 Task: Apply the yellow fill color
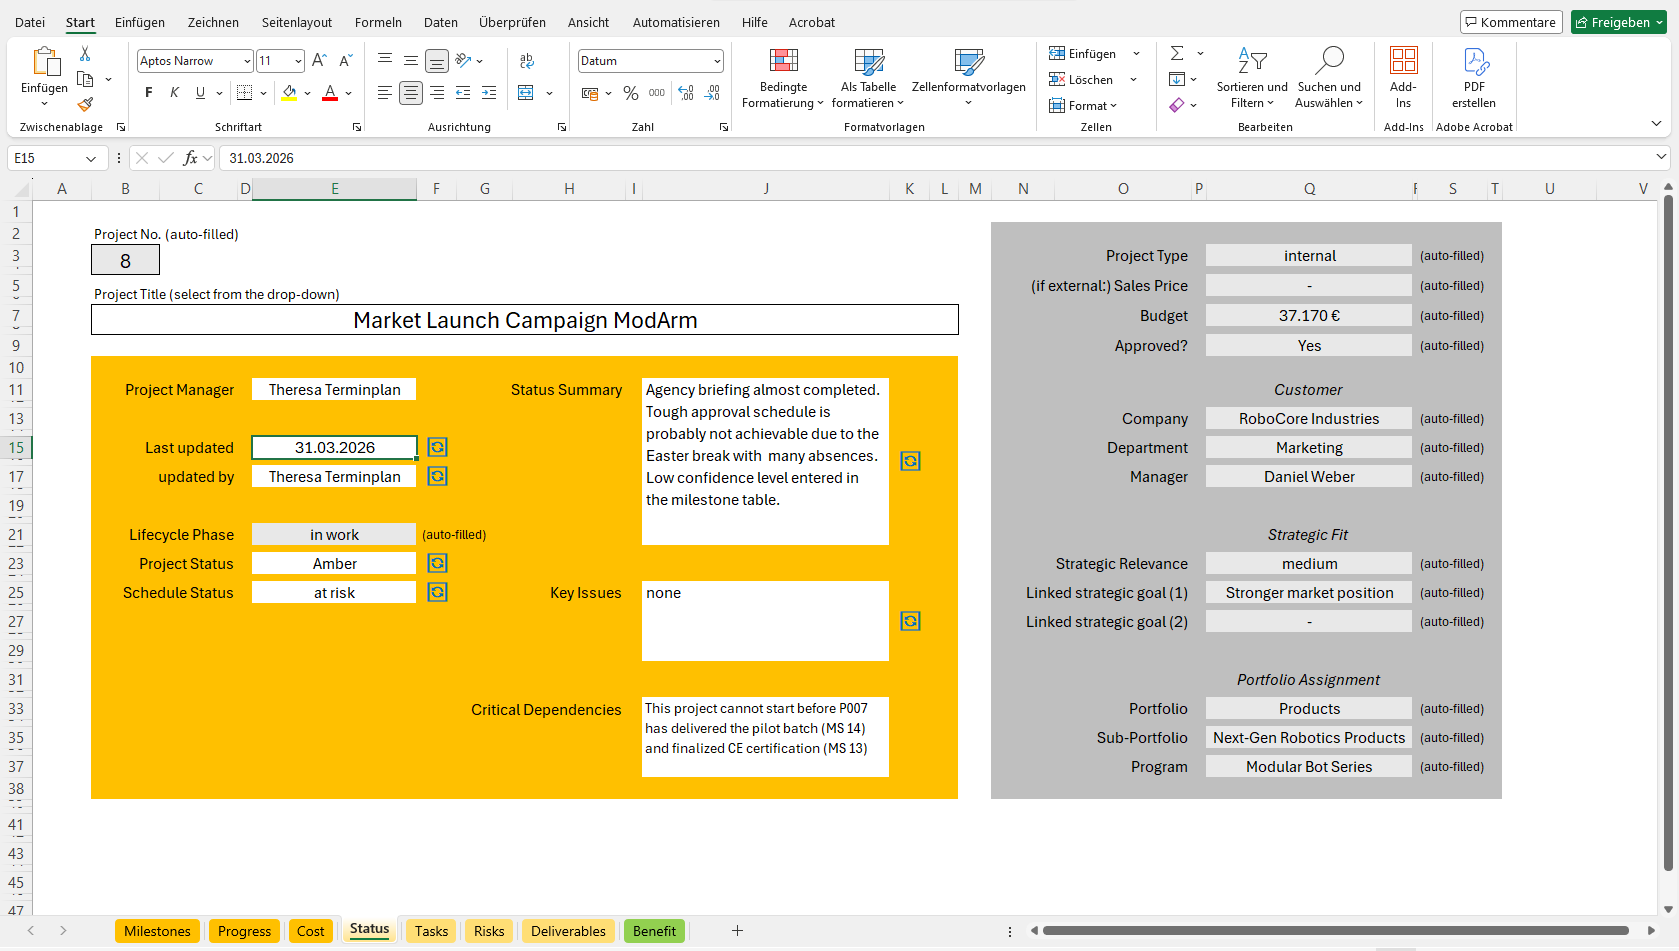(289, 93)
